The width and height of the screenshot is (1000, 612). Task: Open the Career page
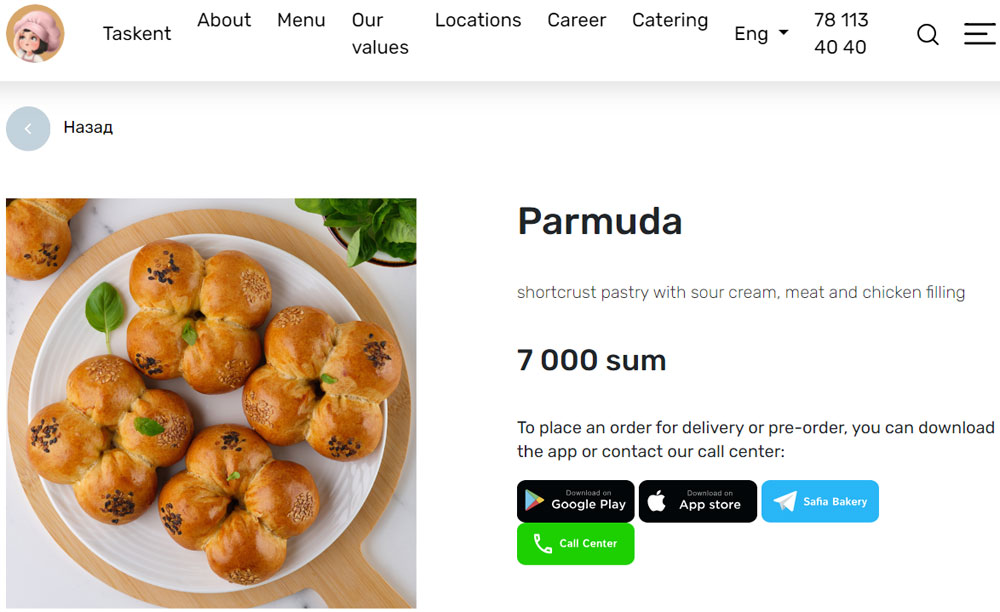coord(577,20)
